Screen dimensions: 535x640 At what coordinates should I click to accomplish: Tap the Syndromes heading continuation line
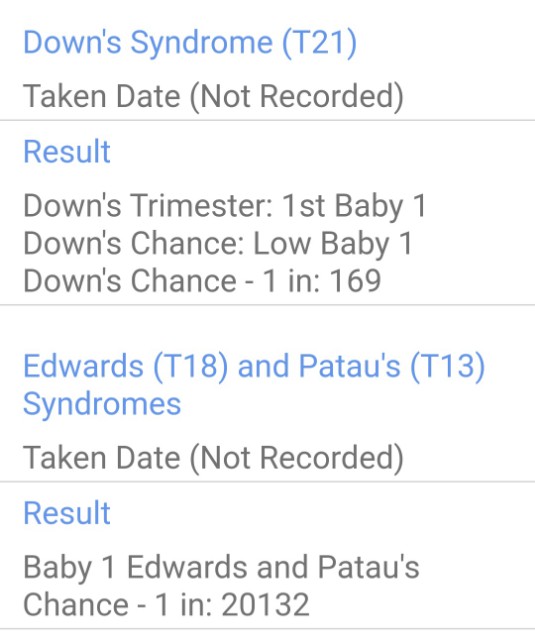click(102, 405)
